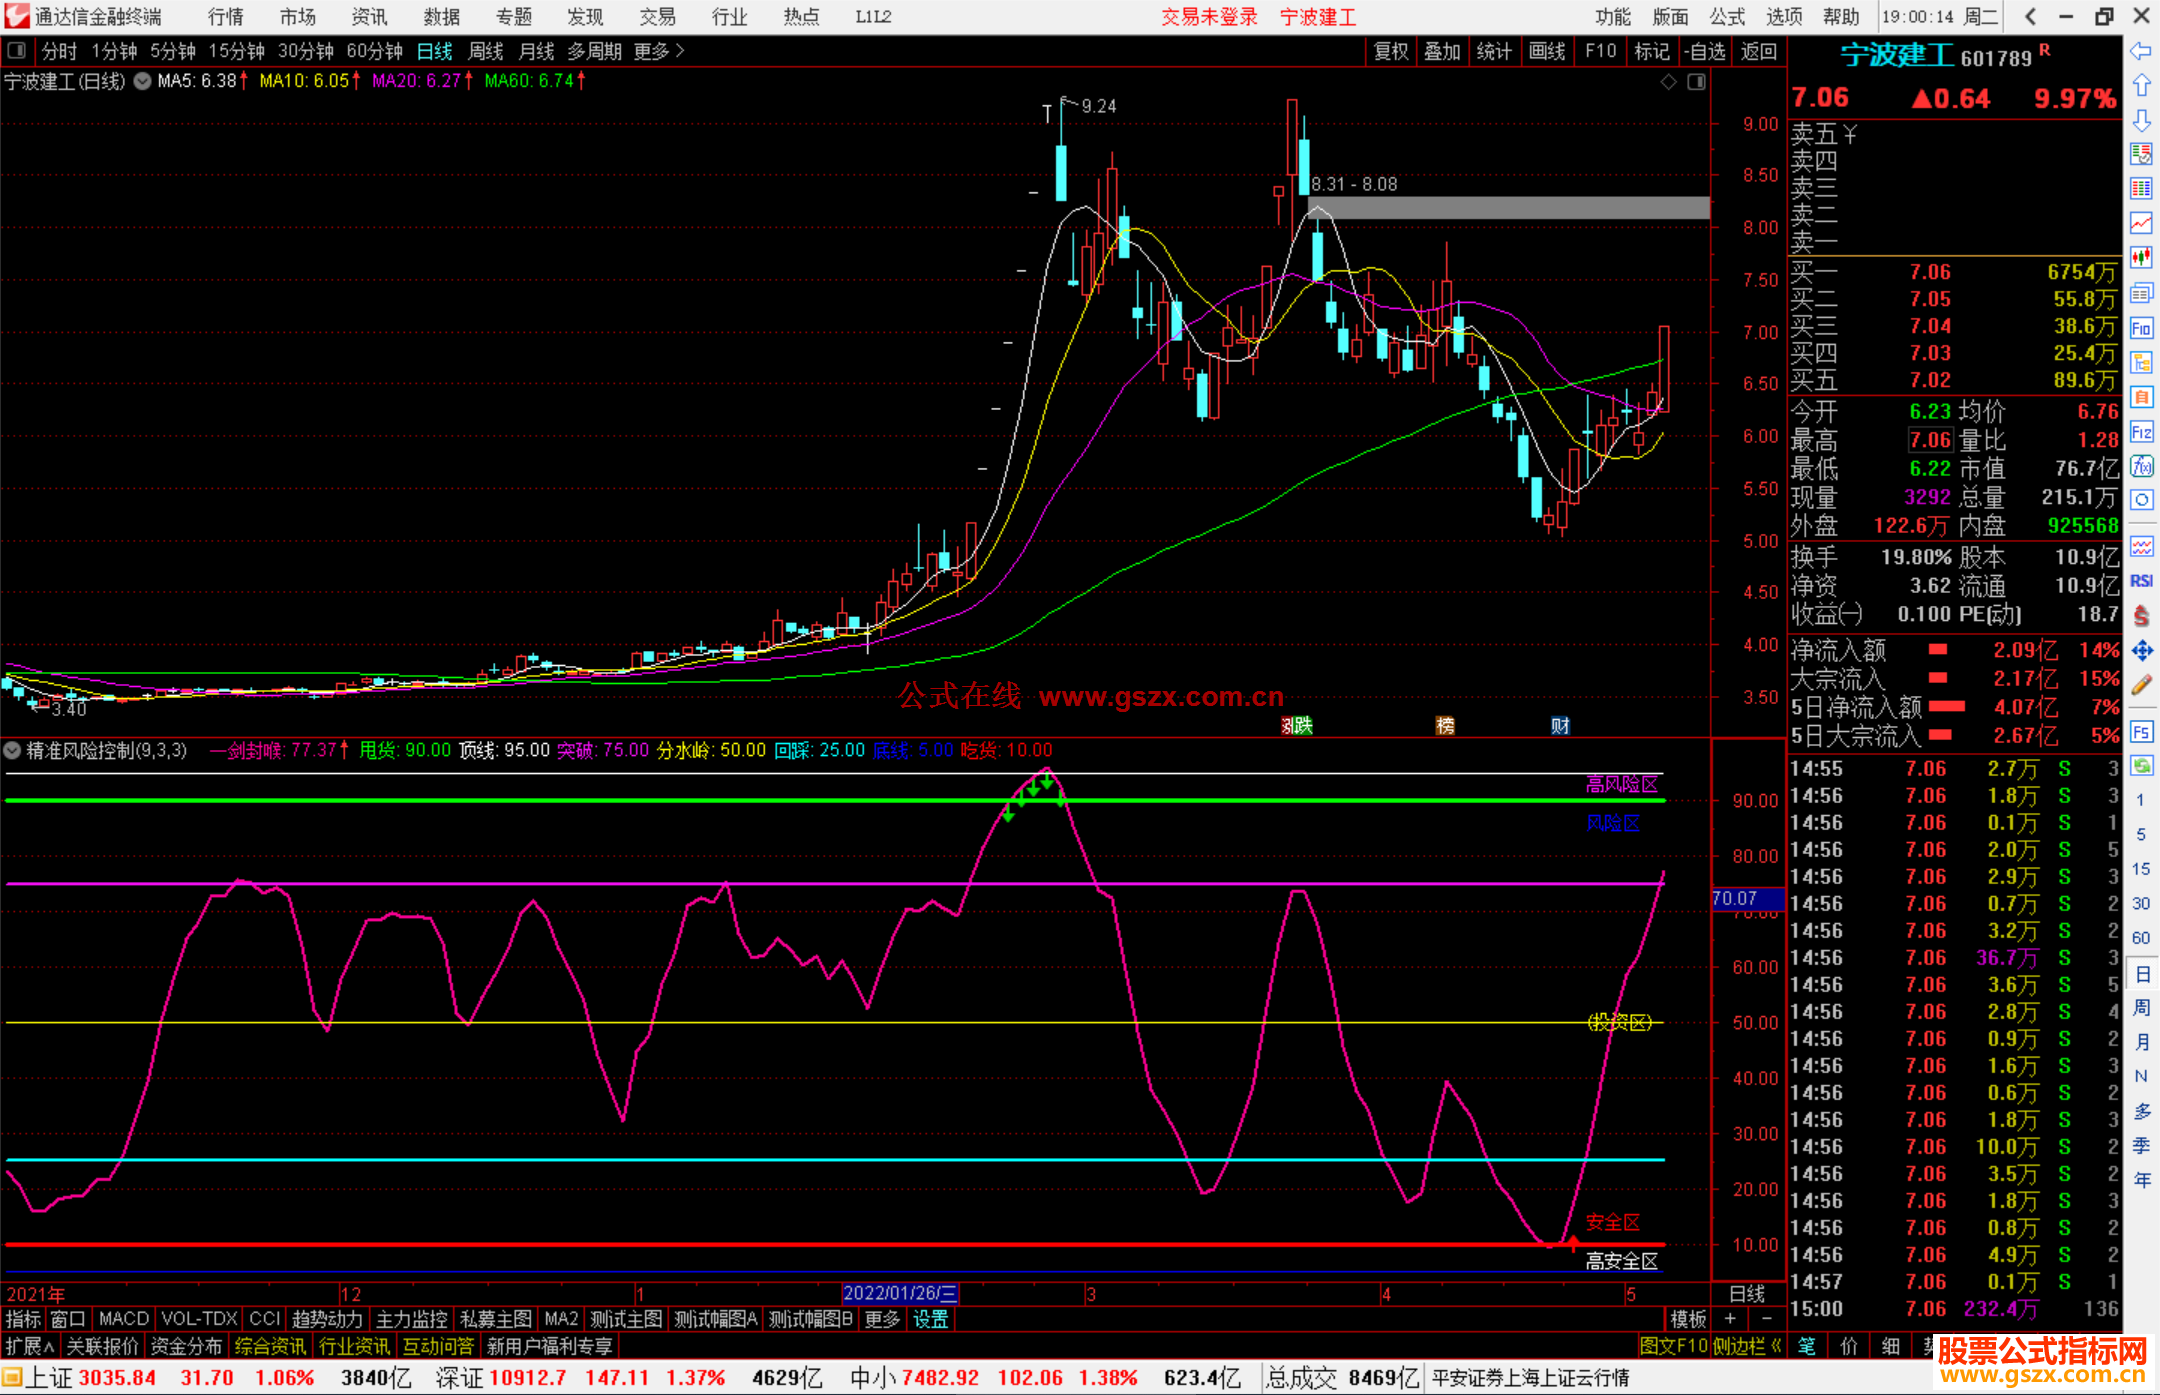Viewport: 2160px width, 1395px height.
Task: Click the diamond icon above the main chart
Action: click(x=1668, y=82)
